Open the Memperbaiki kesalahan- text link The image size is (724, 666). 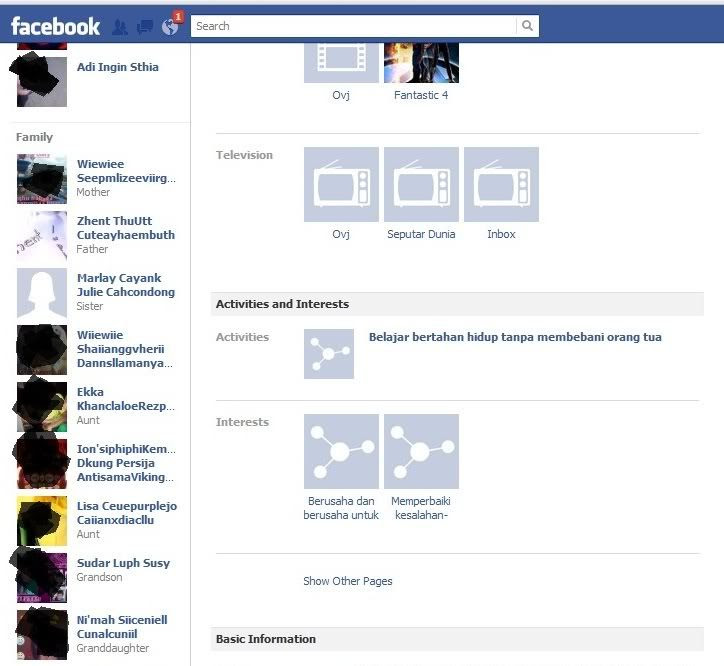421,508
